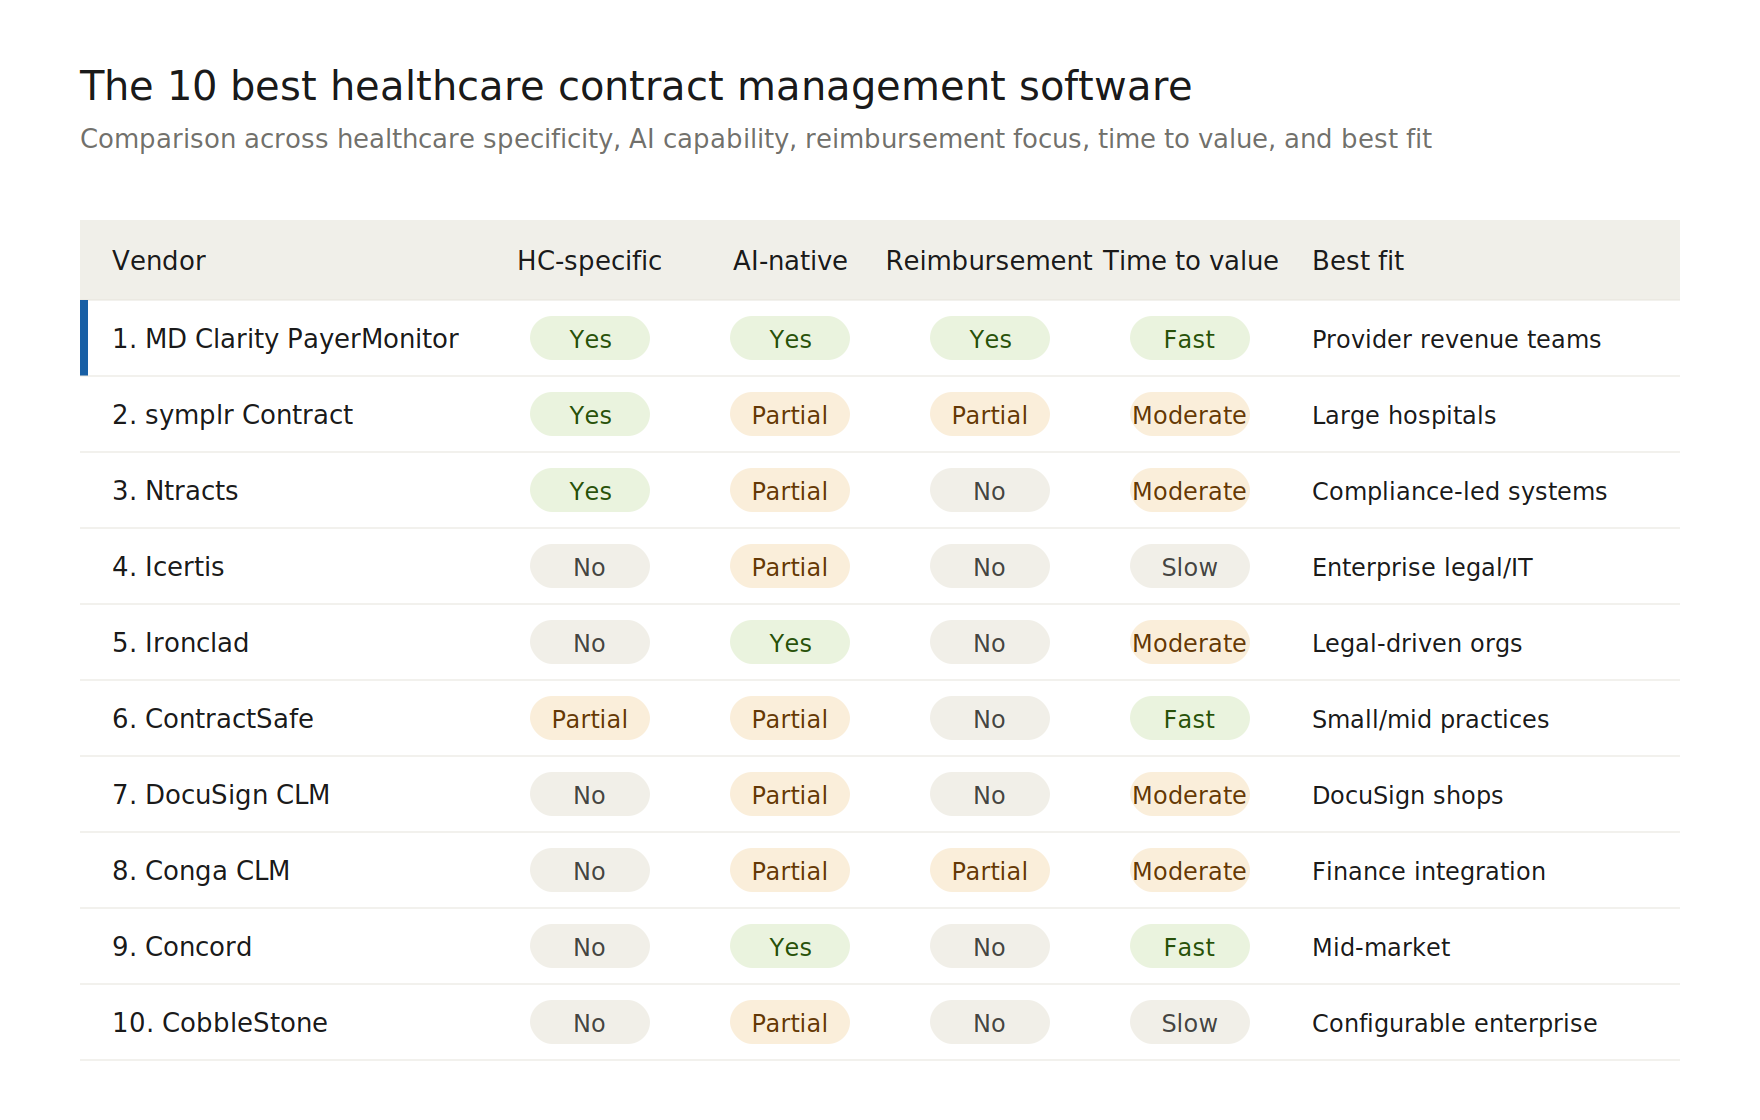Click the Best fit column header
1760x1120 pixels.
(x=1358, y=261)
